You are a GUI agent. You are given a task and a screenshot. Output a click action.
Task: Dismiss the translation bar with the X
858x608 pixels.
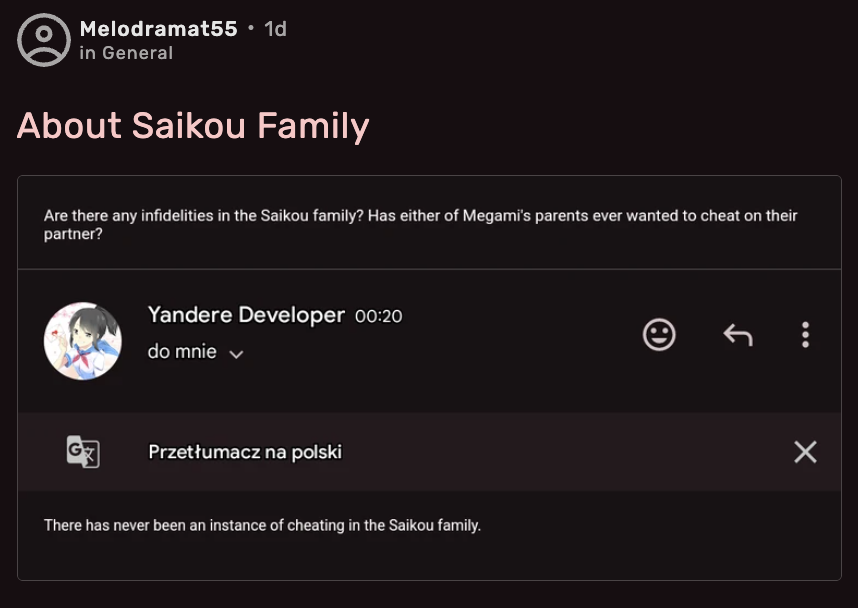point(805,452)
